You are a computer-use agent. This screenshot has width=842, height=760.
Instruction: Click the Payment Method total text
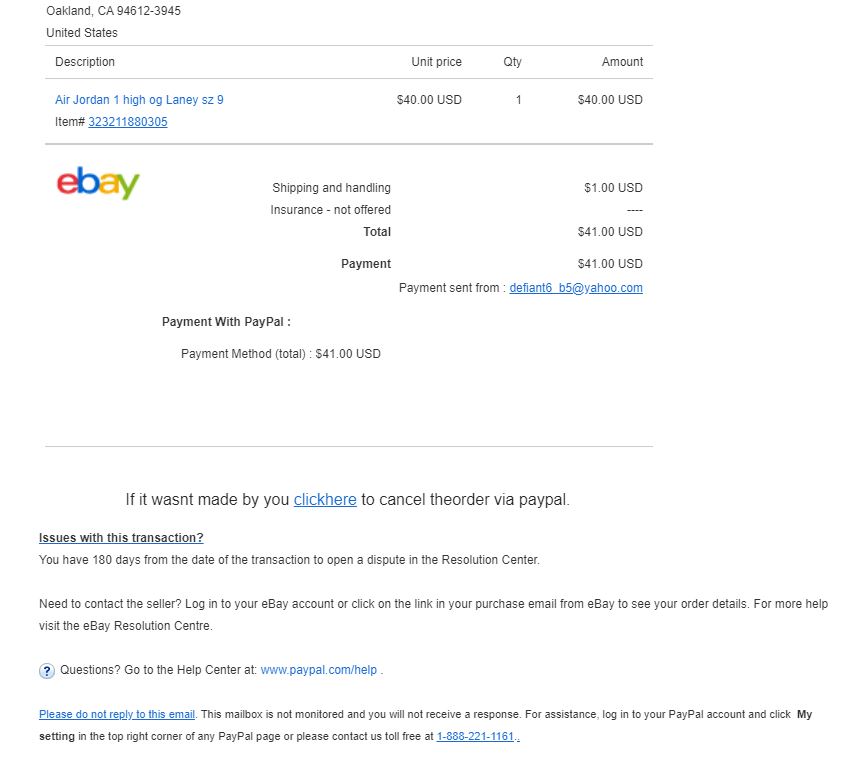(x=281, y=354)
